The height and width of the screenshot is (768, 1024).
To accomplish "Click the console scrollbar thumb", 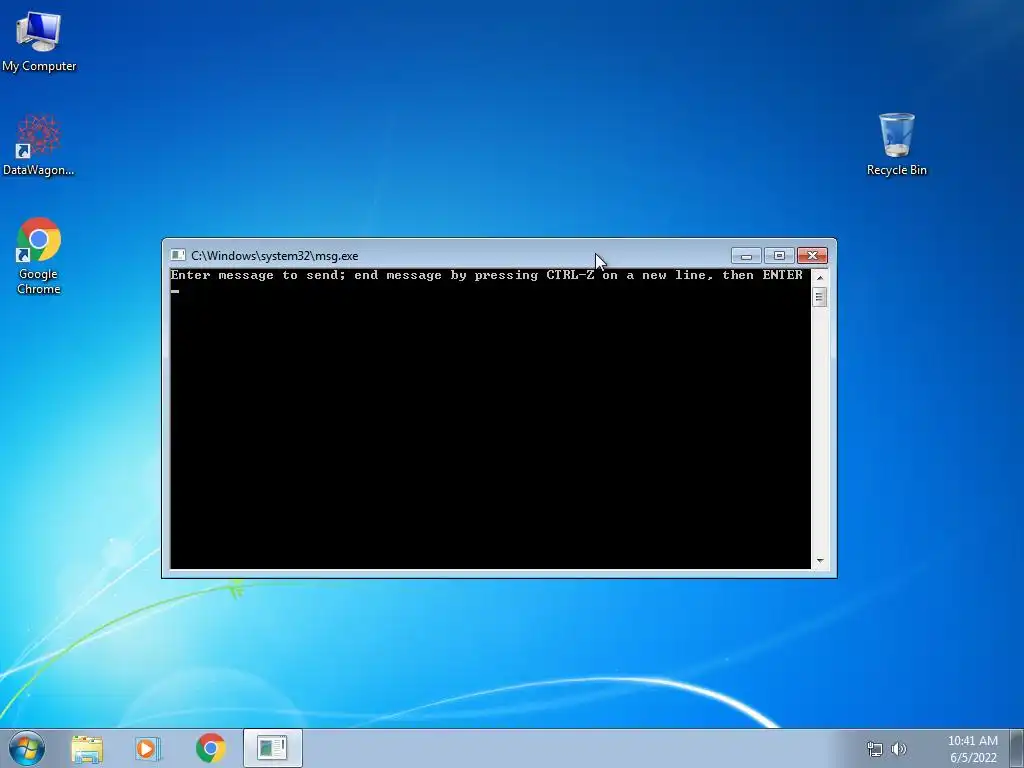I will click(820, 297).
